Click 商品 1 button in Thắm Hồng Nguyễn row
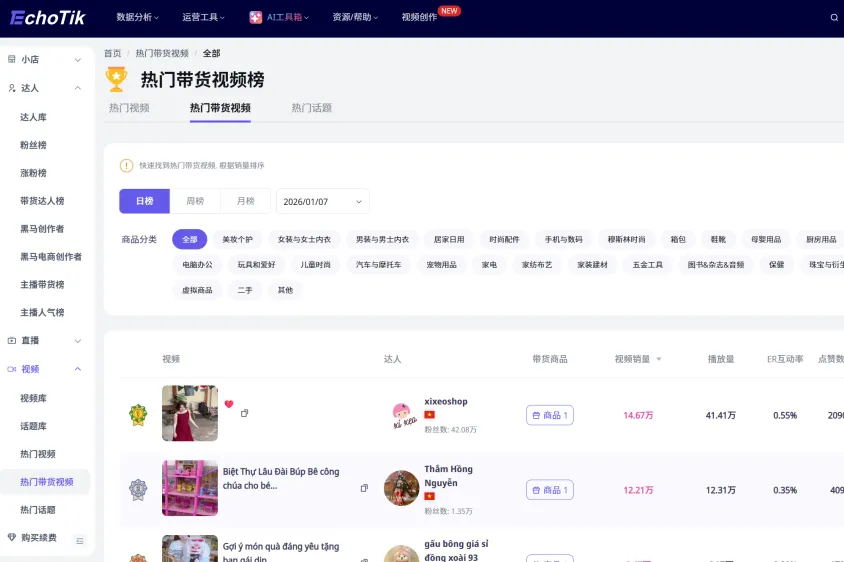 (550, 490)
